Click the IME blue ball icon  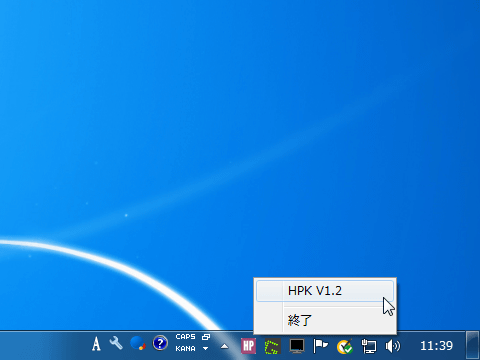click(x=138, y=343)
